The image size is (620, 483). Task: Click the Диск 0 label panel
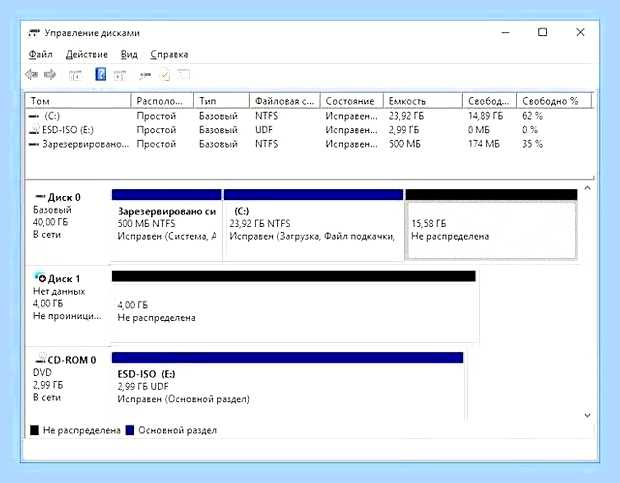click(67, 223)
